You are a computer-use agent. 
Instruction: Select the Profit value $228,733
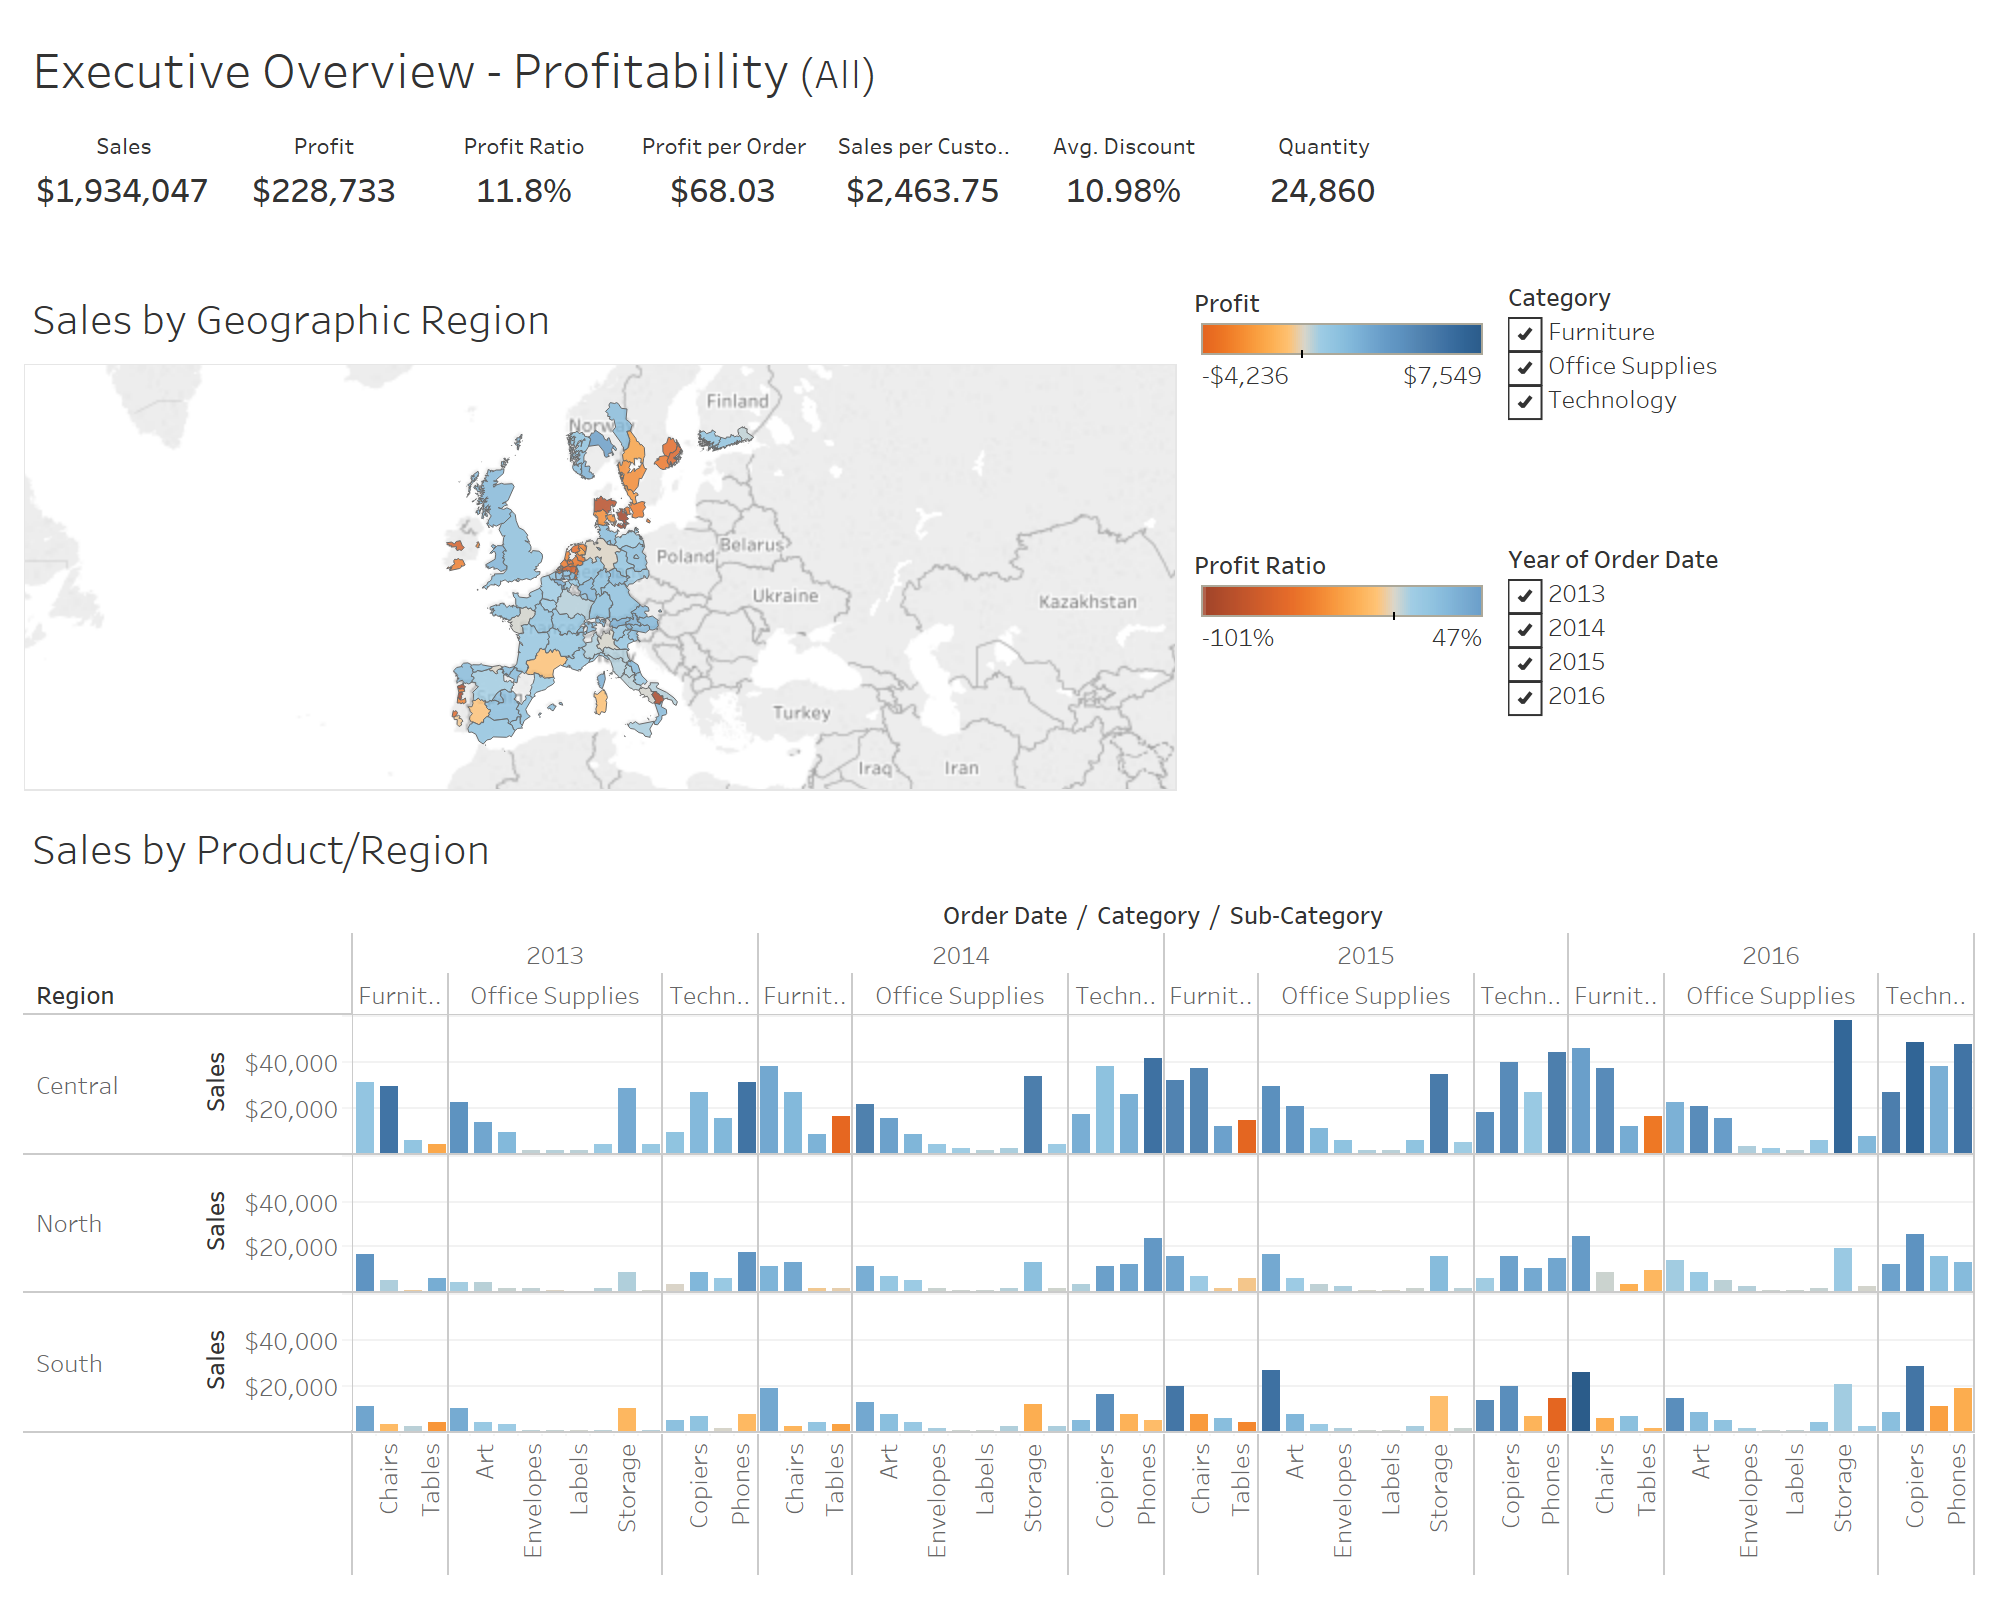(324, 191)
